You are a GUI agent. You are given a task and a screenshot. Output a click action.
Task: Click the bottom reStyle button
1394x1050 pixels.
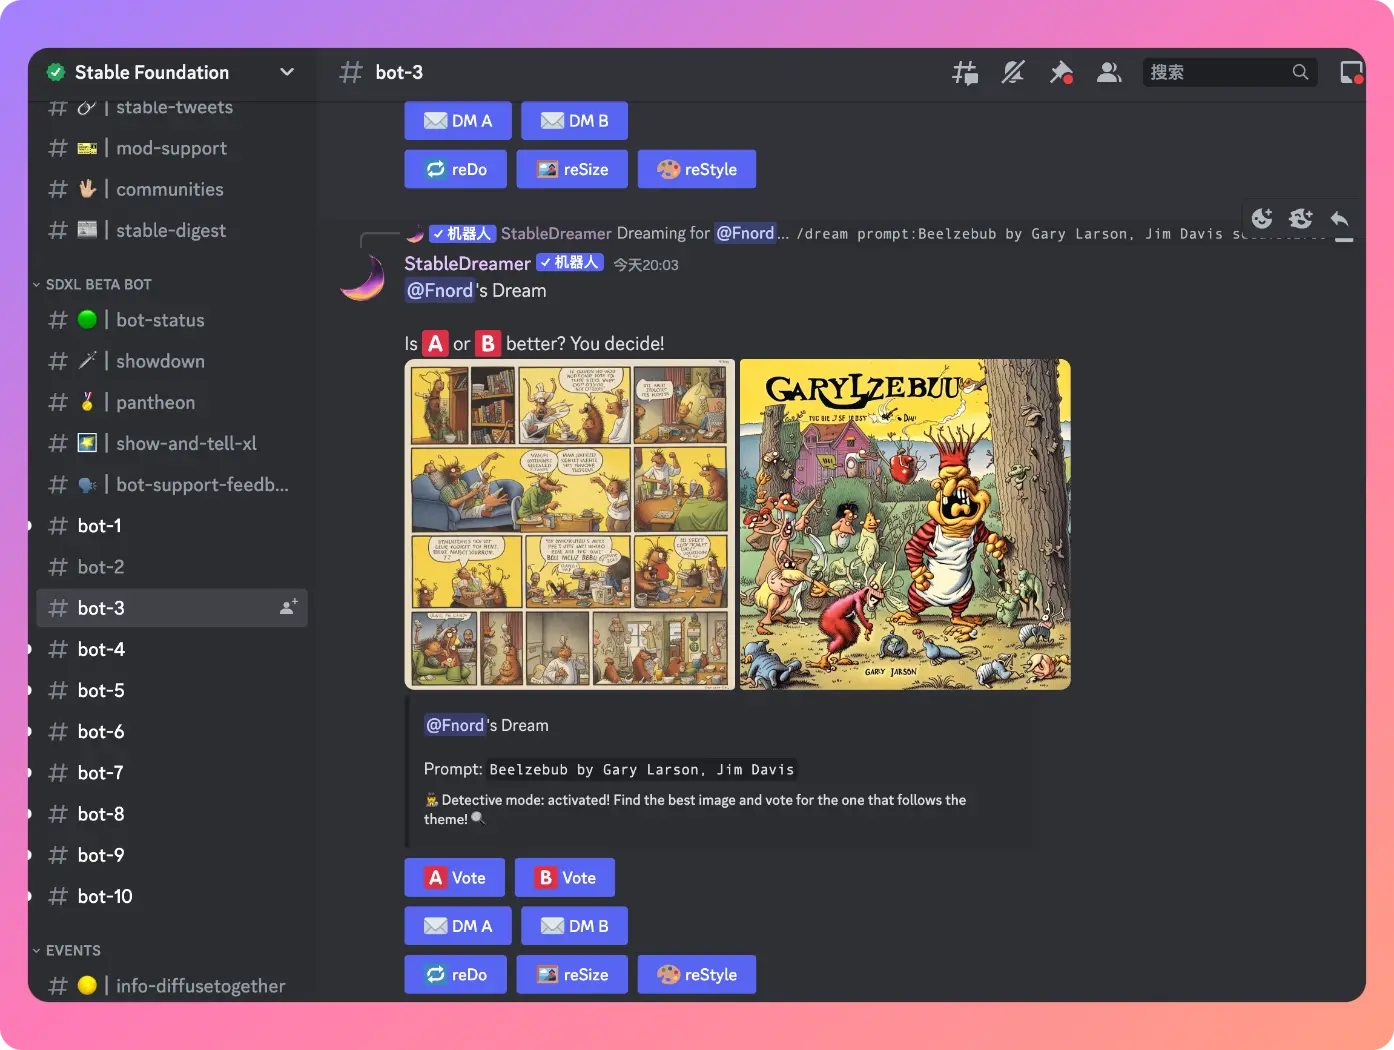pyautogui.click(x=696, y=974)
